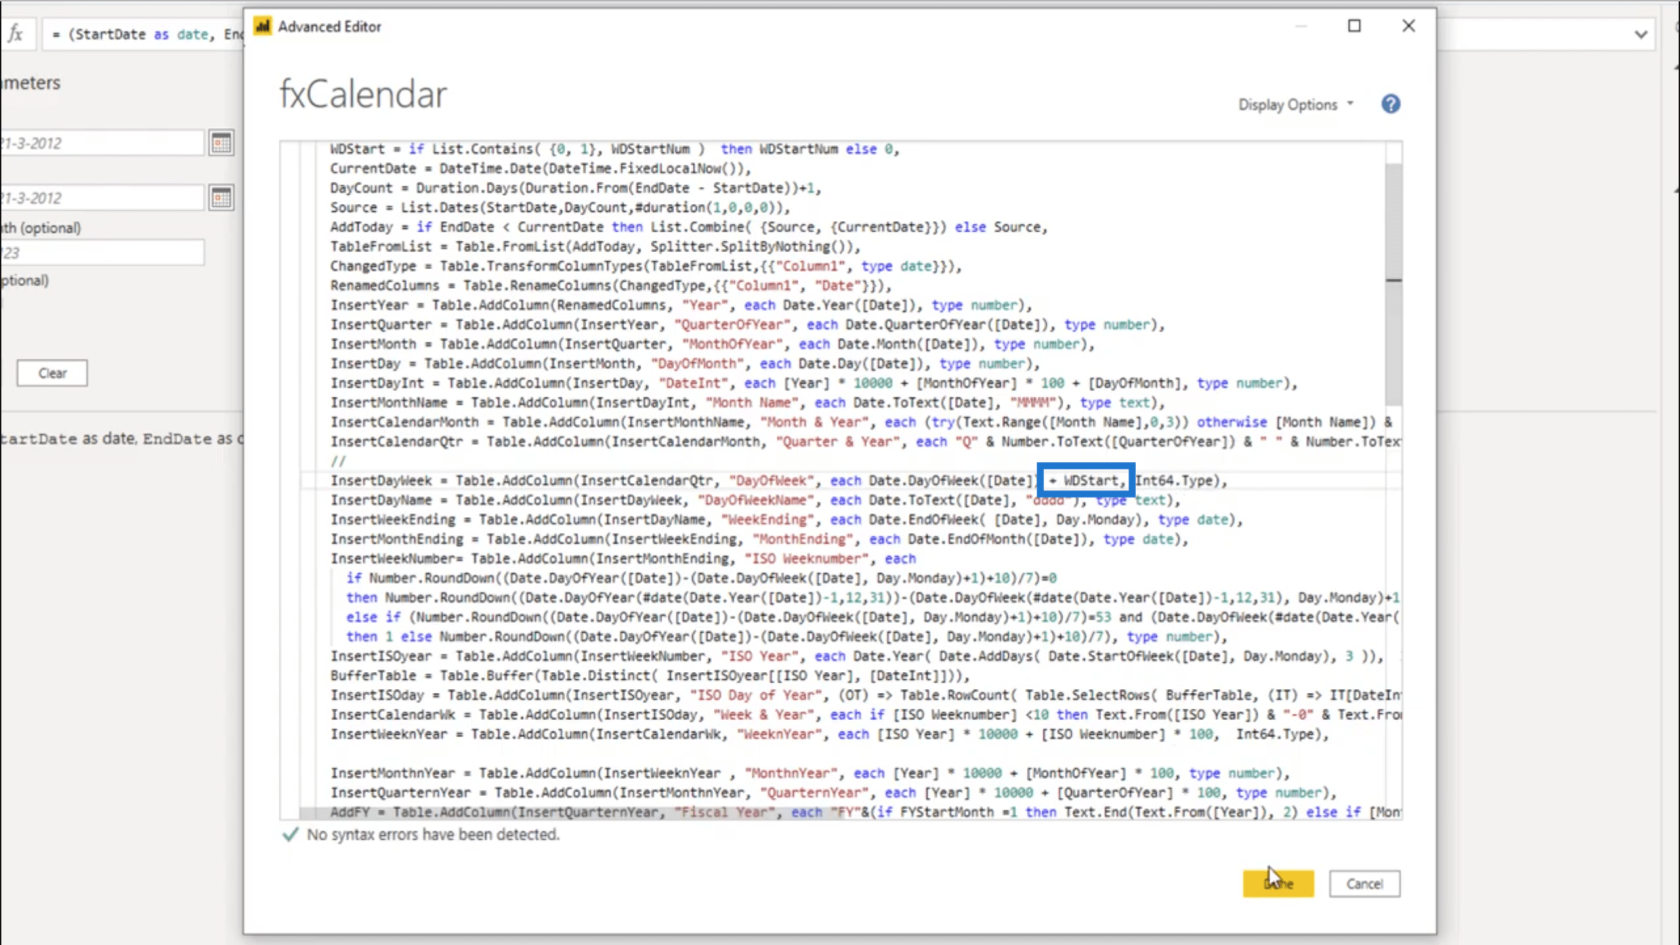
Task: Click the InsertCalendarQtr code line
Action: tap(865, 442)
